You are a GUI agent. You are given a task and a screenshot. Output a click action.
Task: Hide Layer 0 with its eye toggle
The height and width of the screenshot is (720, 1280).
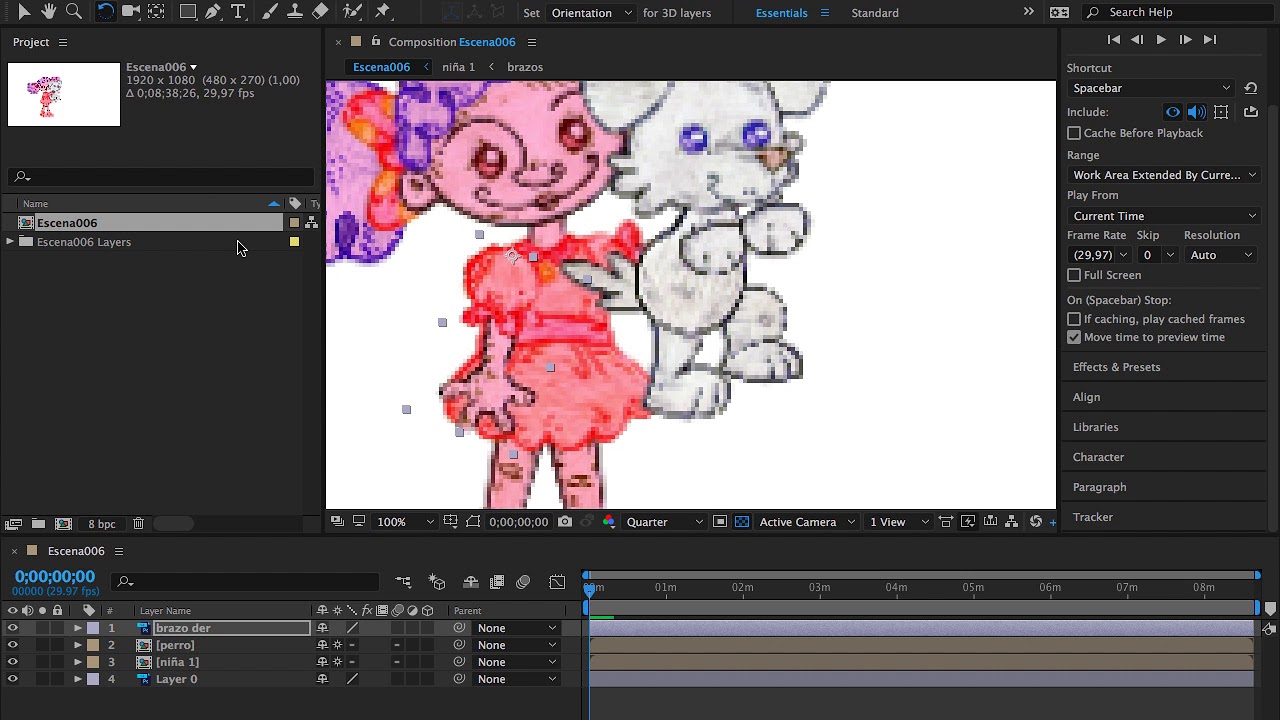pyautogui.click(x=12, y=679)
